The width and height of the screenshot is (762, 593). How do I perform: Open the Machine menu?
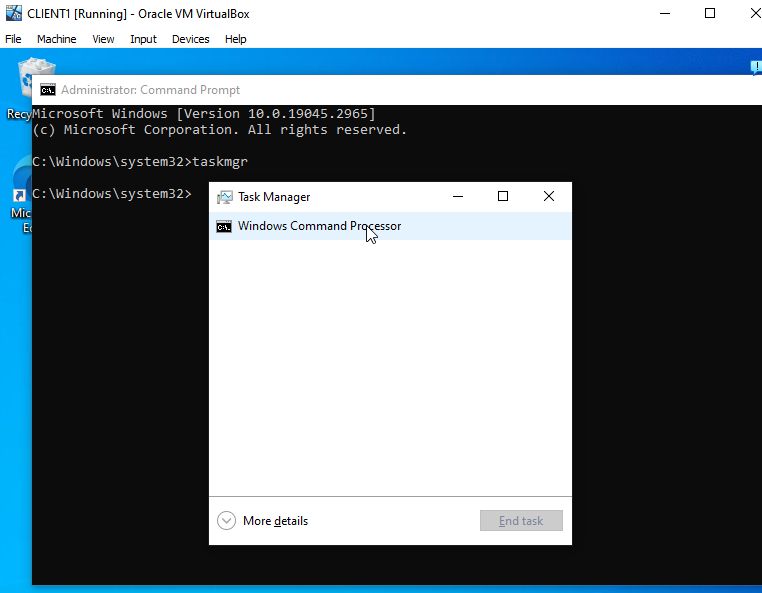coord(56,39)
